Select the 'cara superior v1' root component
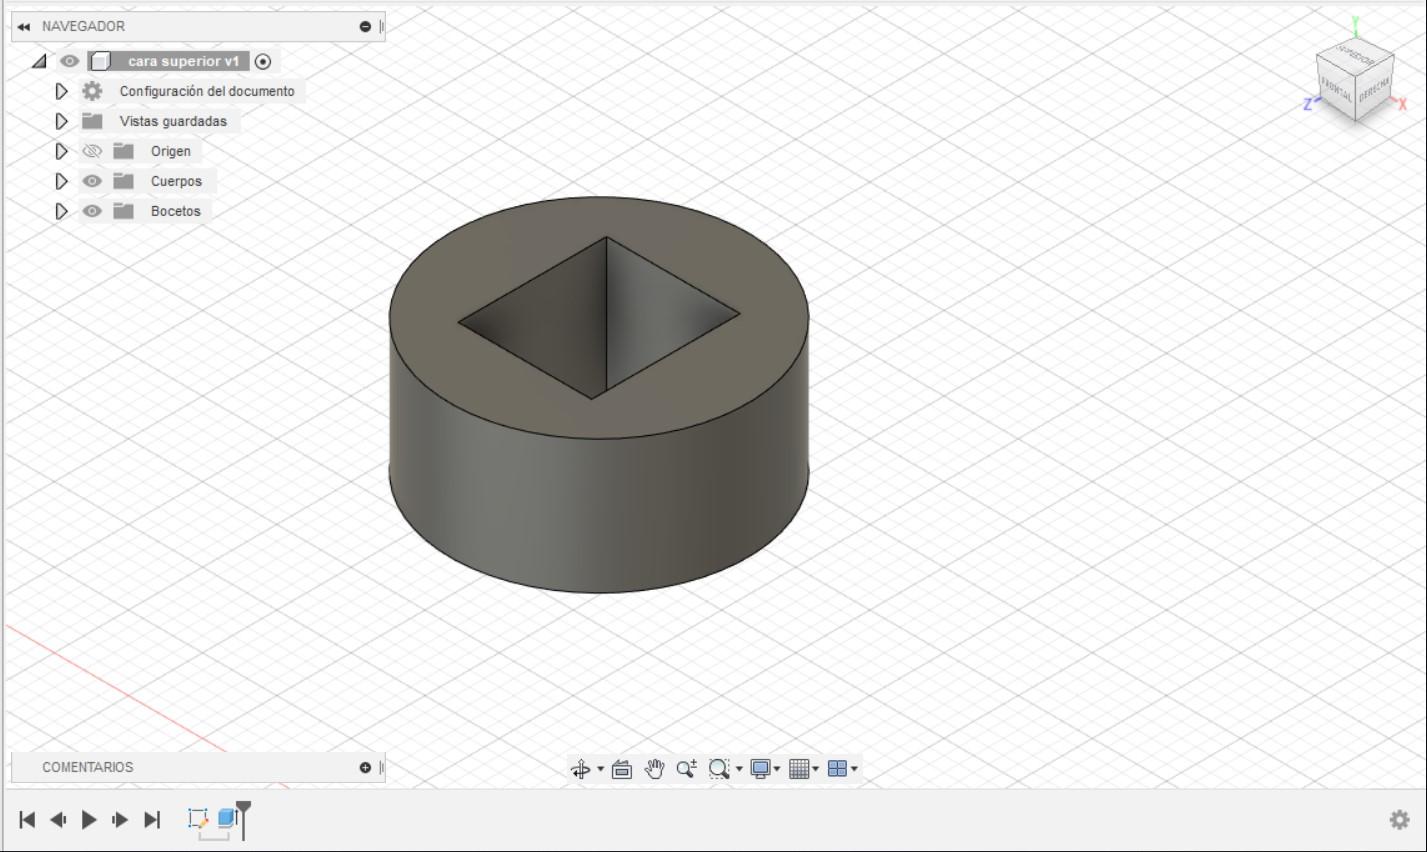The height and width of the screenshot is (852, 1427). coord(184,62)
